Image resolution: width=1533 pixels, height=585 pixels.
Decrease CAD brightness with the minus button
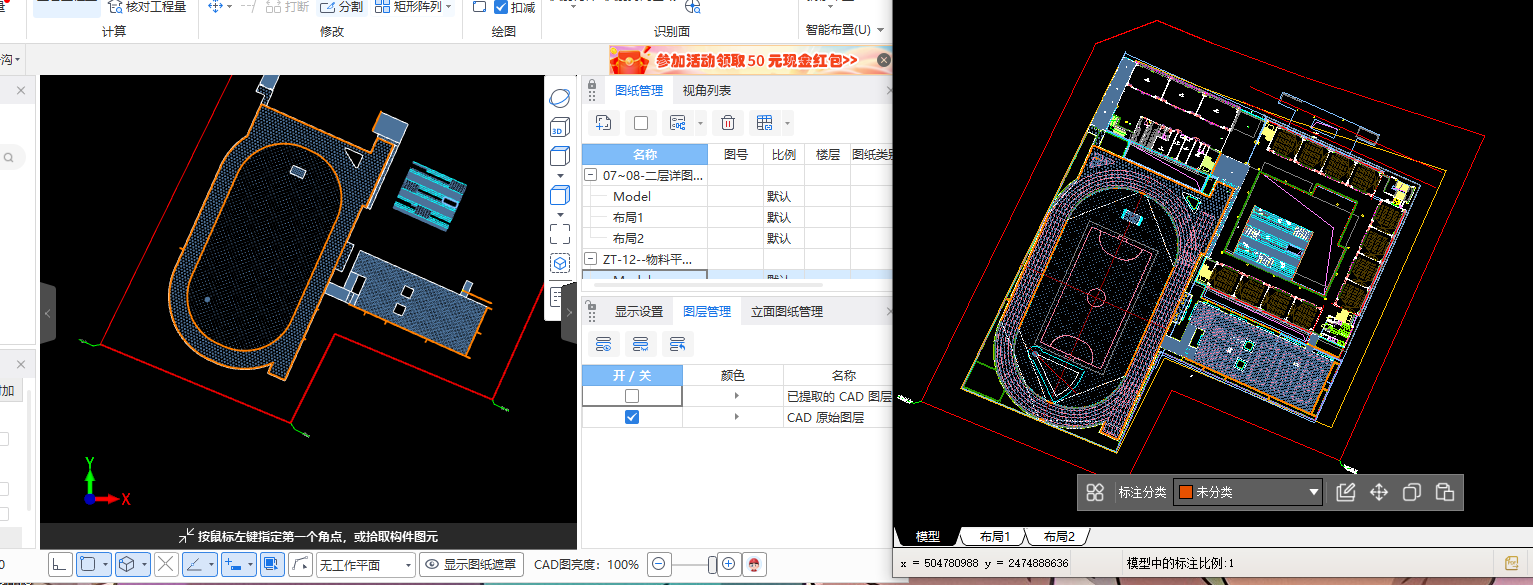[659, 564]
